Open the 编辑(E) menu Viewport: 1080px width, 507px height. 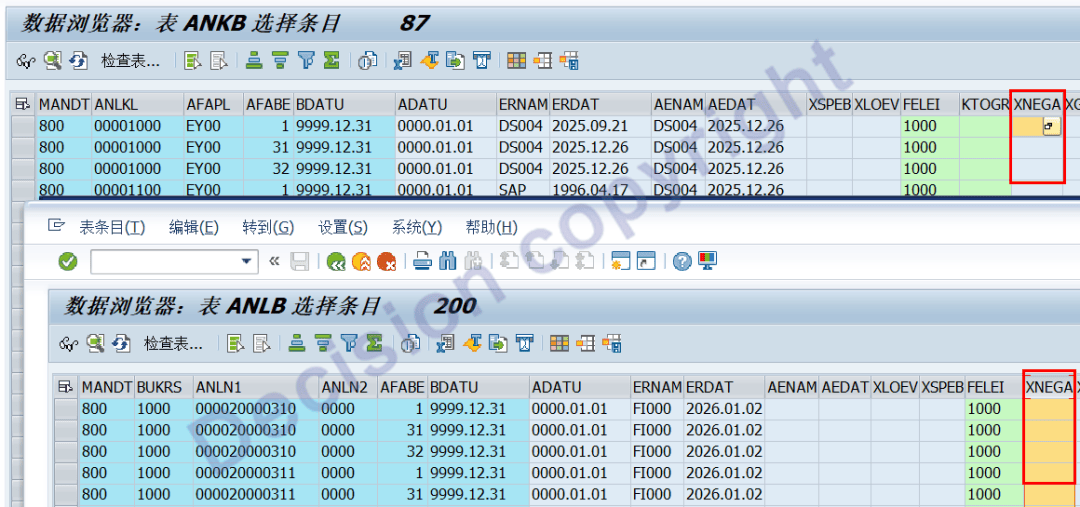(x=194, y=227)
